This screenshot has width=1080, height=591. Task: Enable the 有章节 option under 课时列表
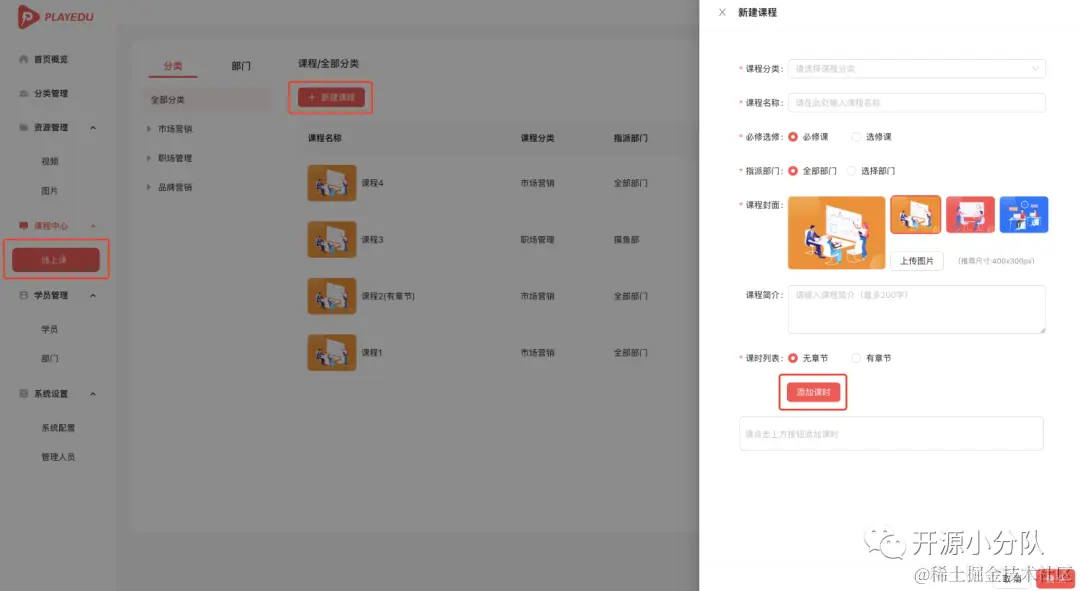[855, 358]
